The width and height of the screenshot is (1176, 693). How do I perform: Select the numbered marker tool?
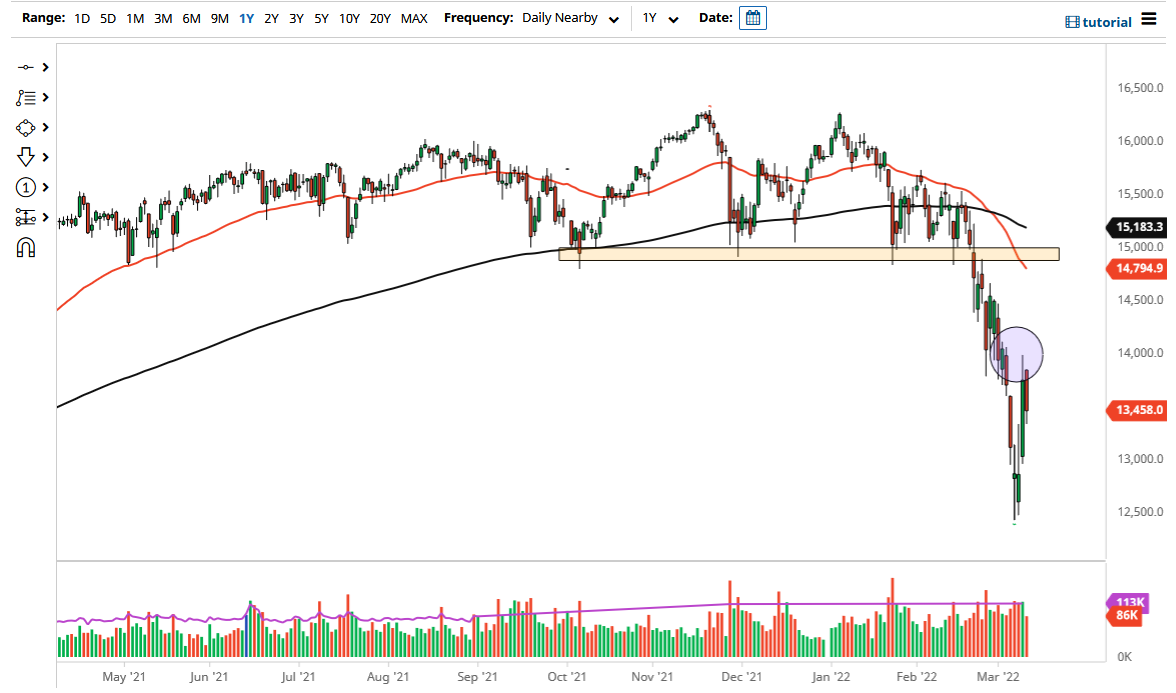(27, 187)
